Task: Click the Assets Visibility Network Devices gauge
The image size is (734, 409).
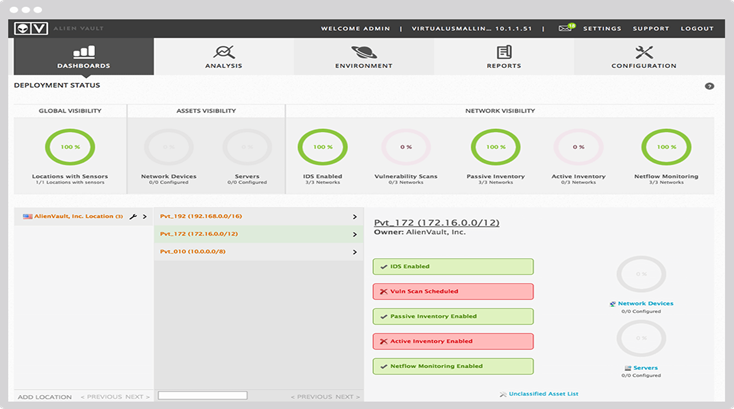Action: tap(169, 147)
